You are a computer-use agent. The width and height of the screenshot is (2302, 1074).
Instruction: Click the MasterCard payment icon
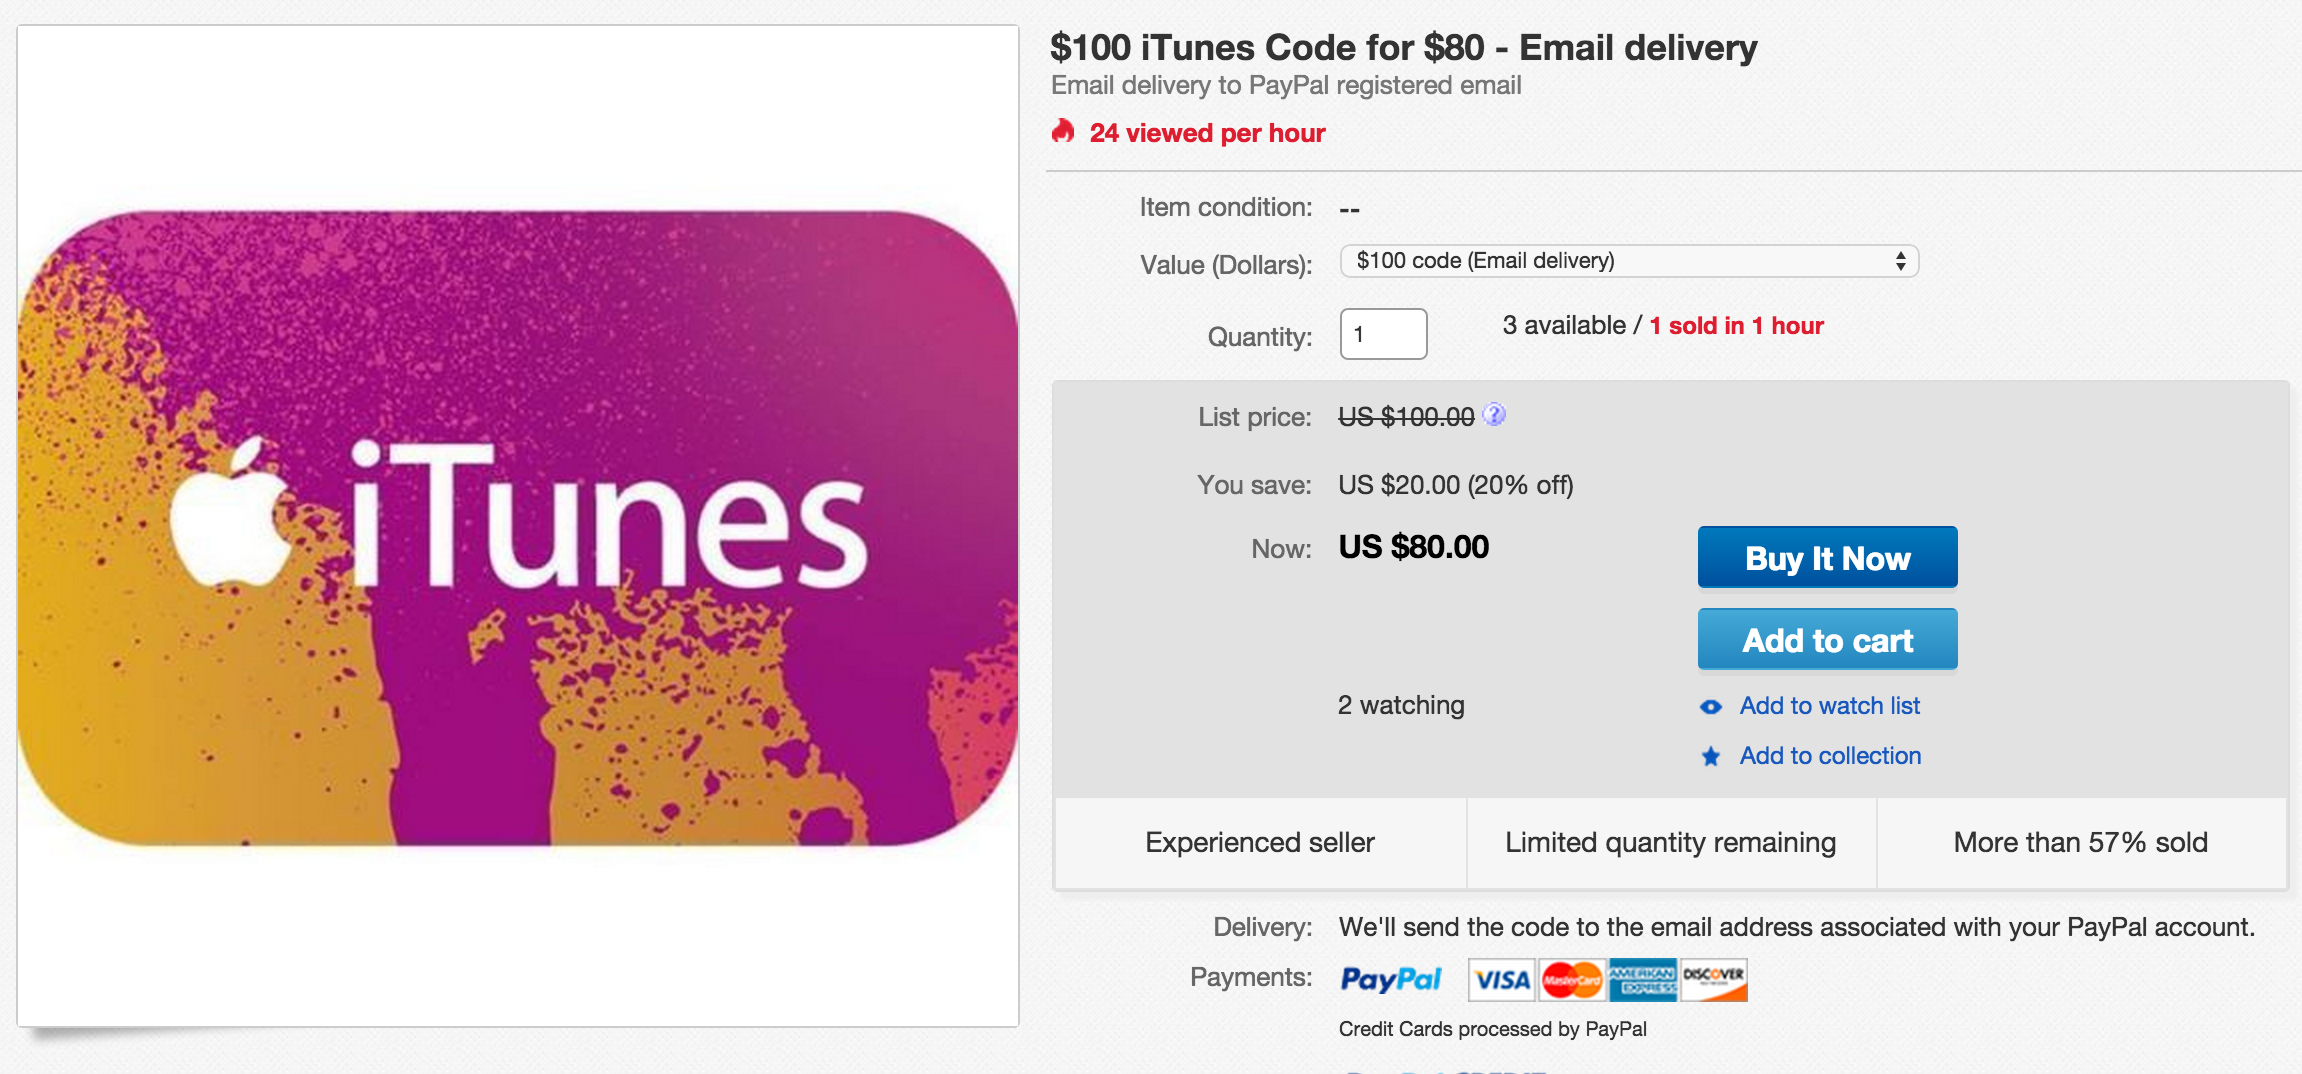pos(1572,980)
